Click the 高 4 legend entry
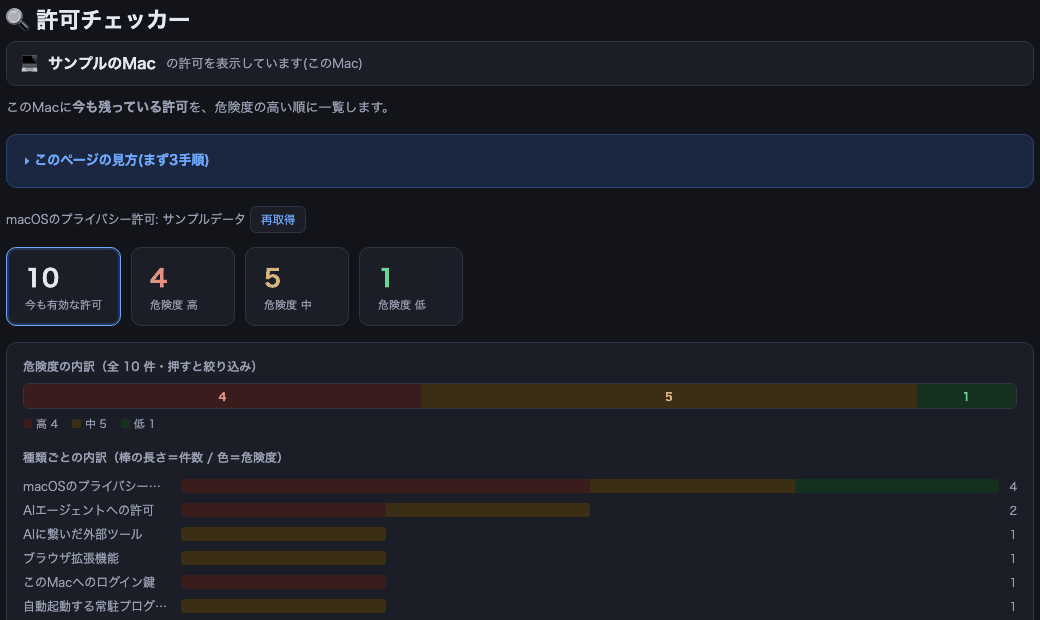 (40, 424)
